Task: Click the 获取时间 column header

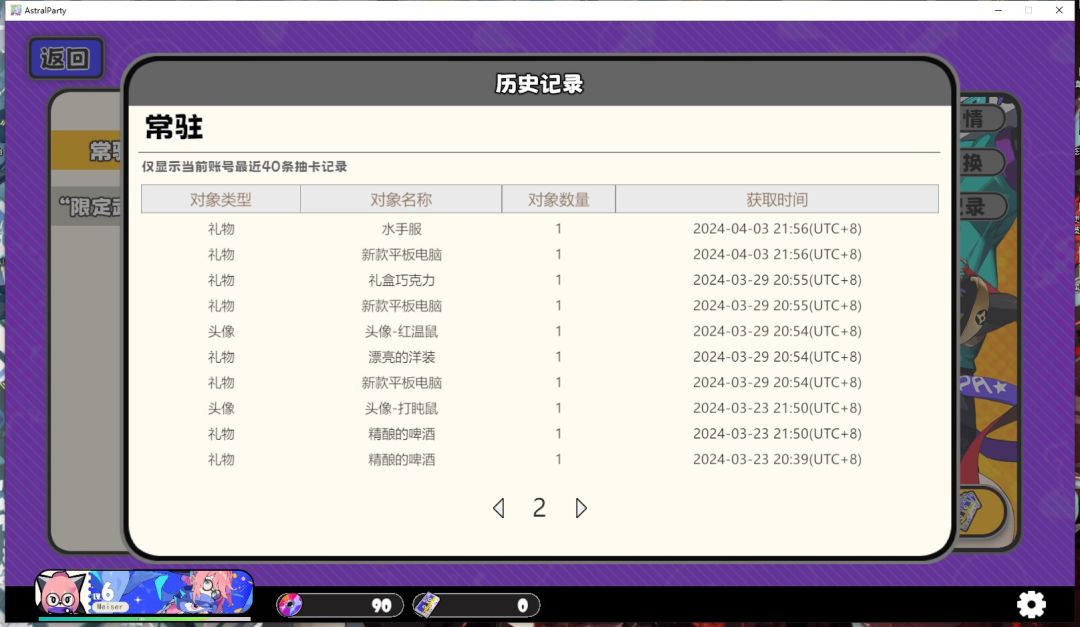Action: pyautogui.click(x=777, y=199)
